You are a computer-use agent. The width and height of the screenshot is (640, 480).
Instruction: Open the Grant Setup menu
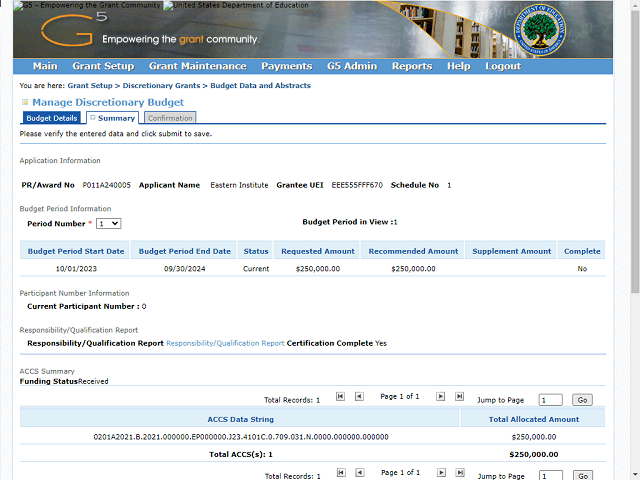point(103,66)
